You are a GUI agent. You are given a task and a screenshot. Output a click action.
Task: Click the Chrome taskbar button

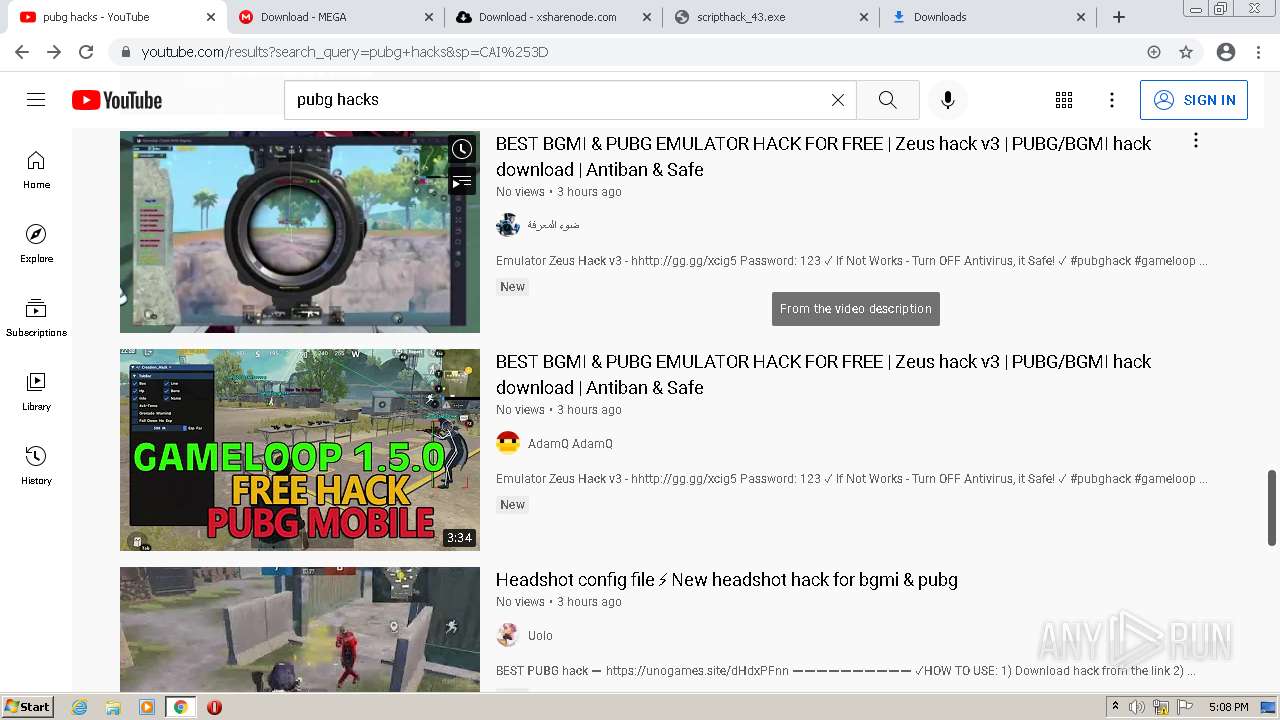[180, 707]
